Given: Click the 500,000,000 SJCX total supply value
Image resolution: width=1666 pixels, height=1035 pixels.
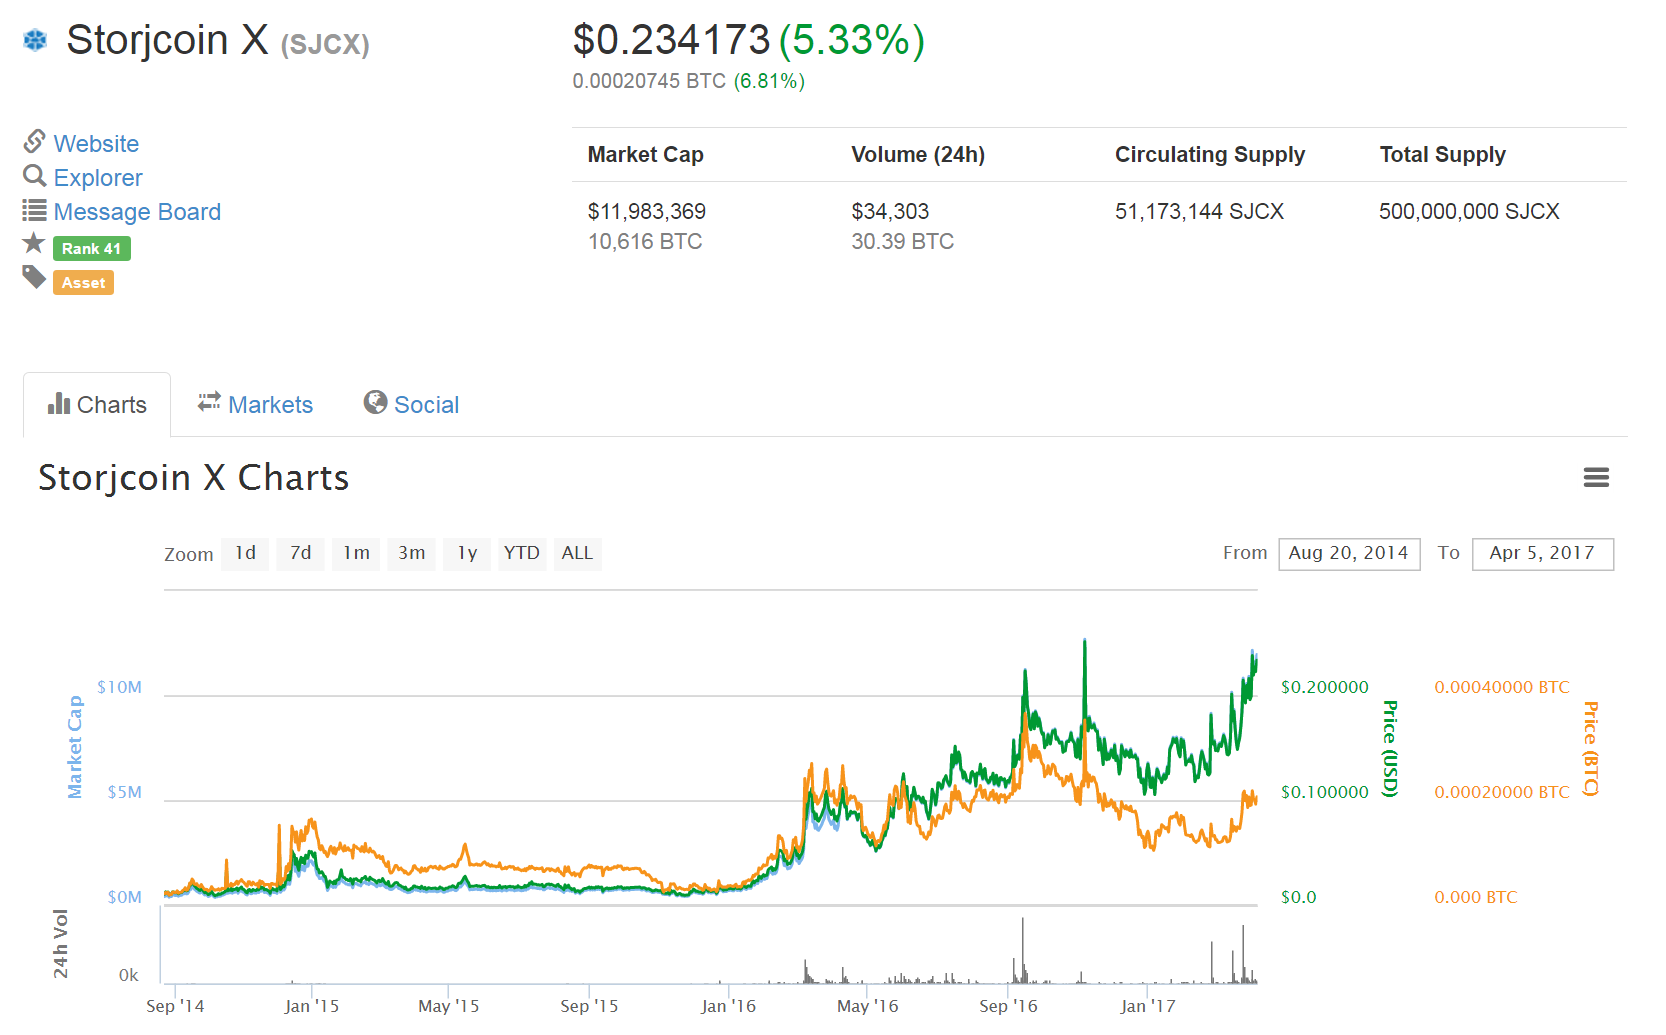Looking at the screenshot, I should (1469, 212).
